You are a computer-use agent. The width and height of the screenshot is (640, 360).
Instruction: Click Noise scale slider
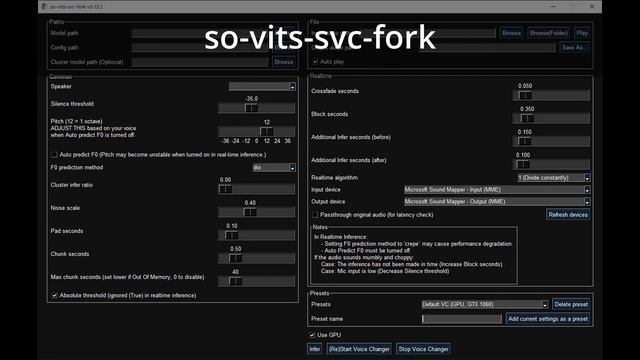pyautogui.click(x=256, y=212)
